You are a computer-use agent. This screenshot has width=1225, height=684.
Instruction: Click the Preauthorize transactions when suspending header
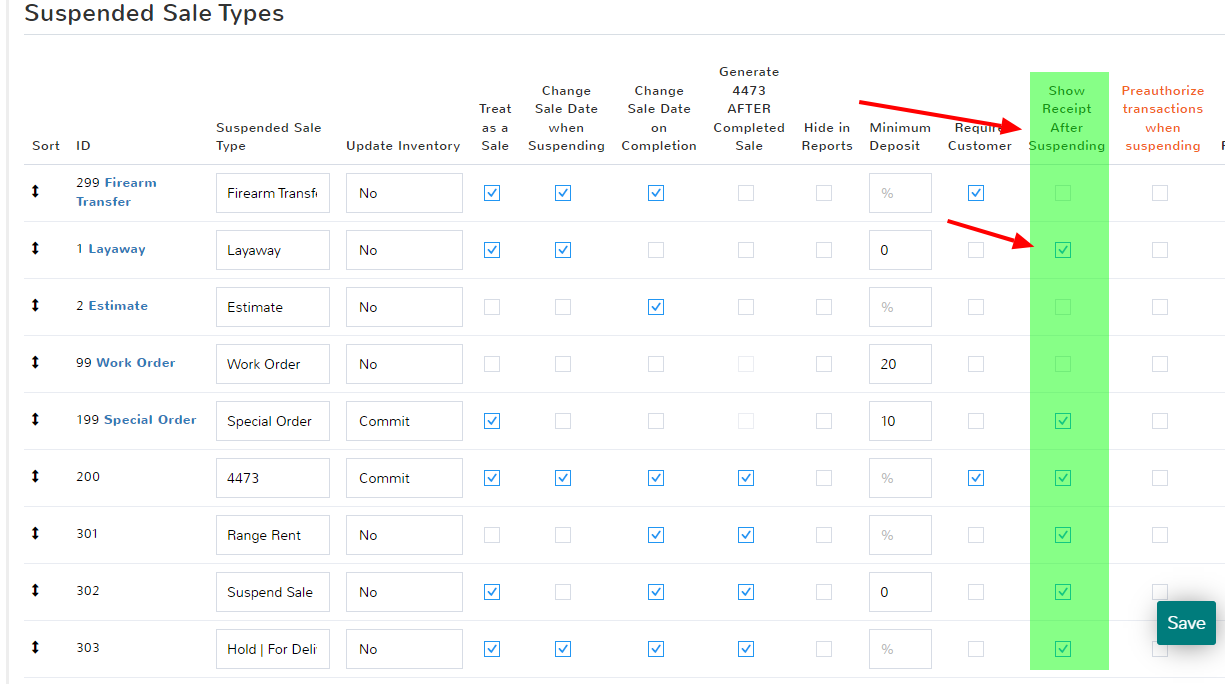pos(1162,118)
